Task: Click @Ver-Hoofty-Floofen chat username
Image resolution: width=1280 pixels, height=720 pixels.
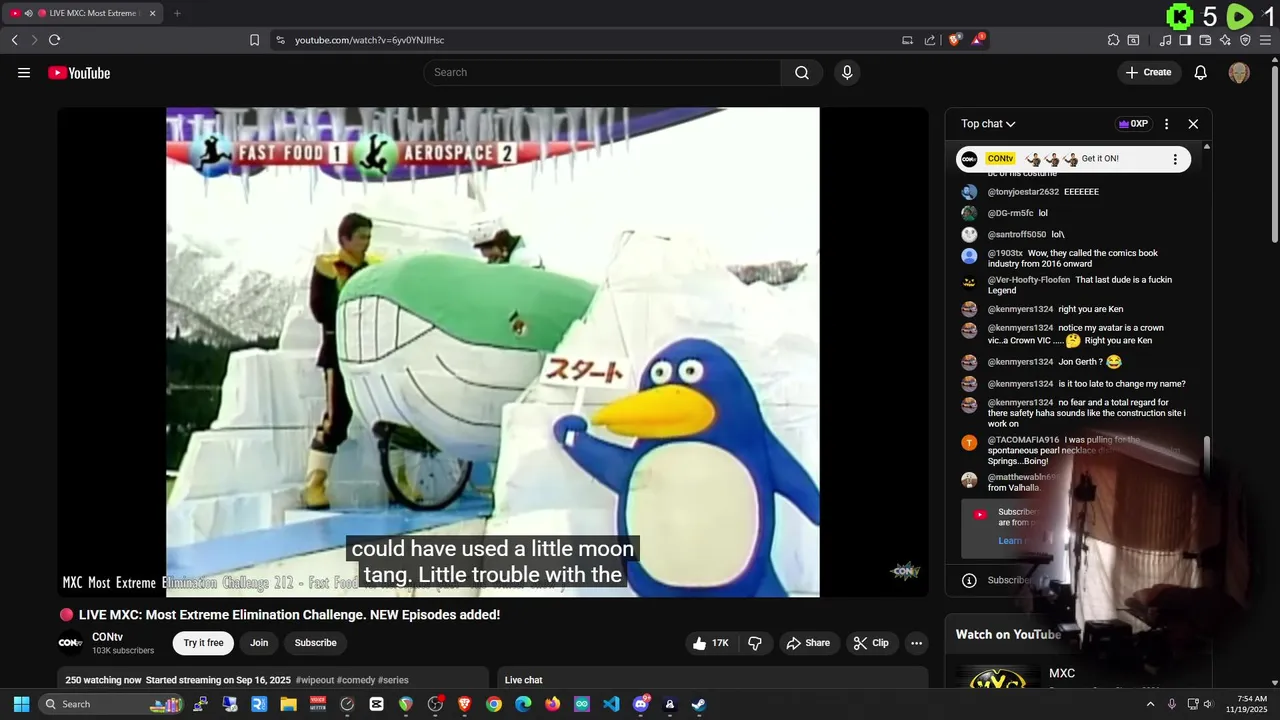Action: coord(1029,280)
